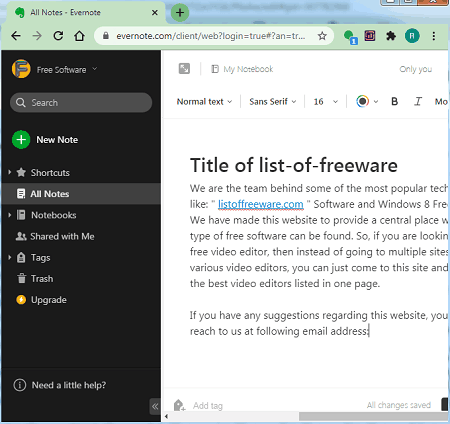The image size is (450, 424).
Task: Open the red square browser extension icon
Action: pyautogui.click(x=370, y=35)
